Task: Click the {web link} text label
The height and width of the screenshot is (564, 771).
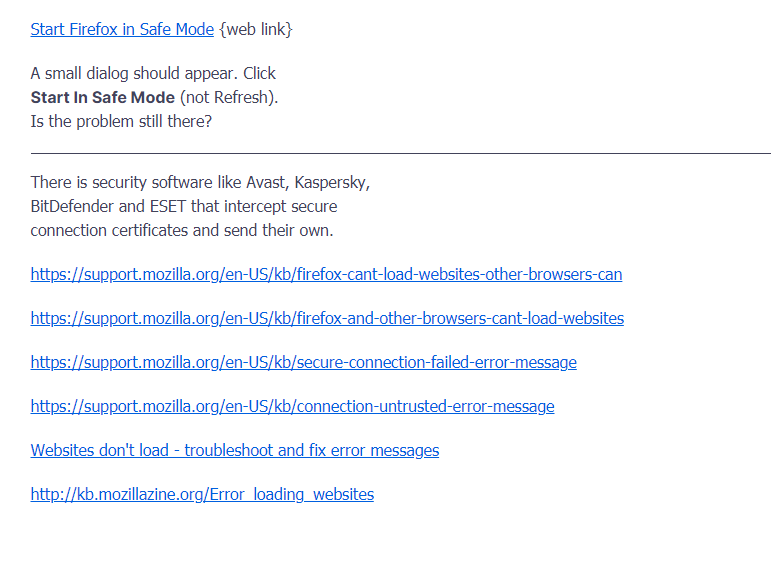Action: tap(255, 30)
